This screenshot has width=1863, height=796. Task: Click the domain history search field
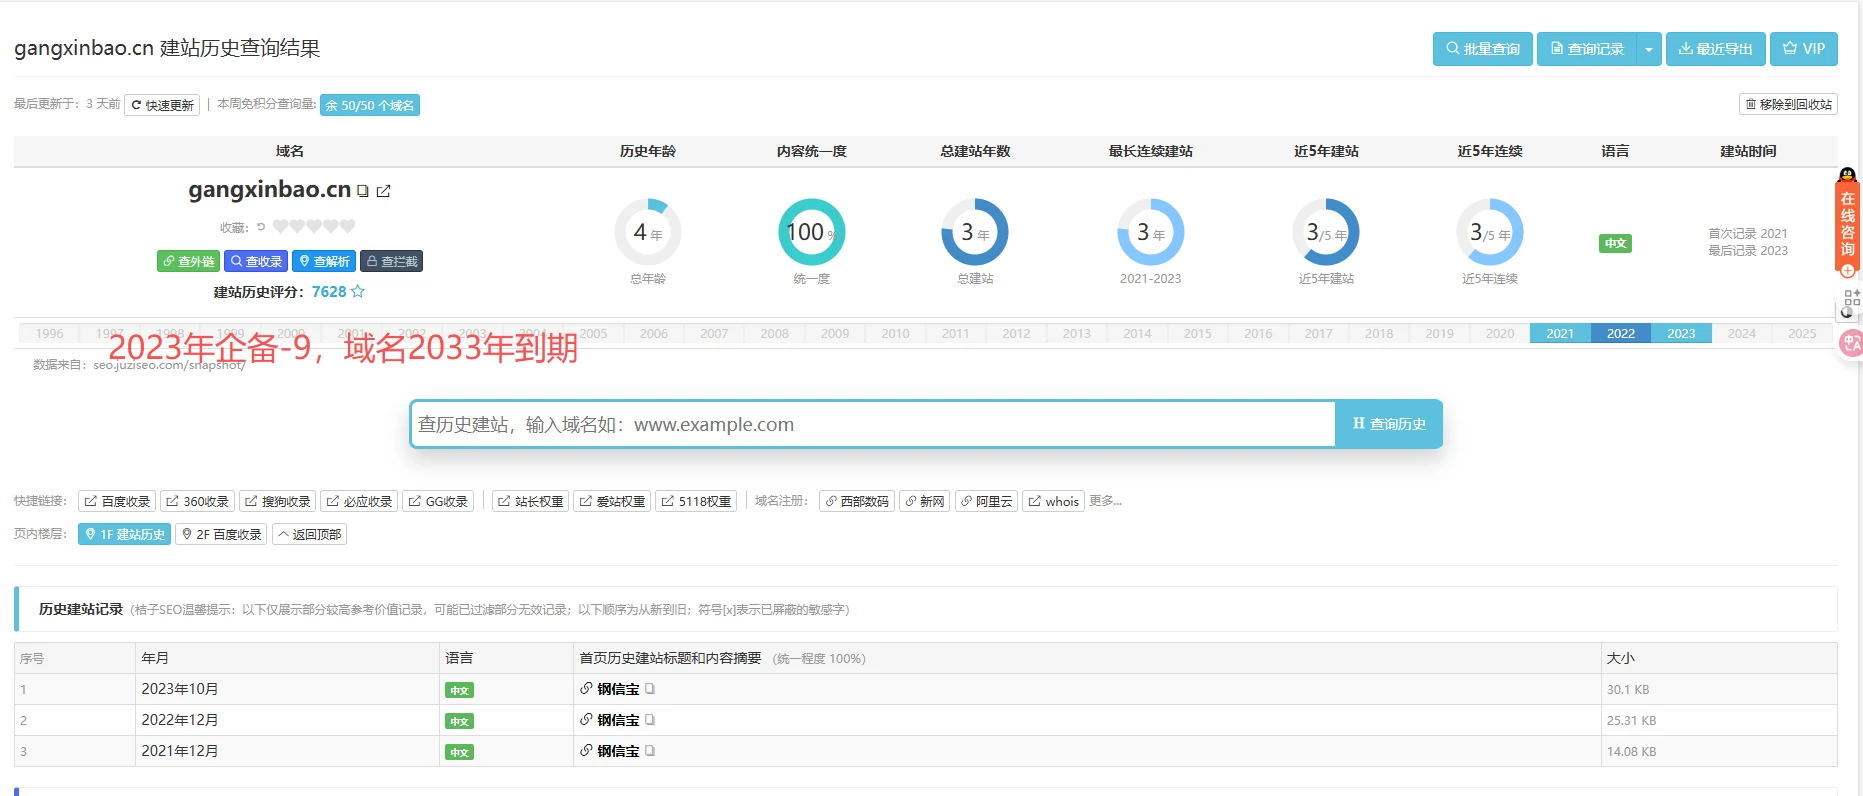click(x=873, y=424)
